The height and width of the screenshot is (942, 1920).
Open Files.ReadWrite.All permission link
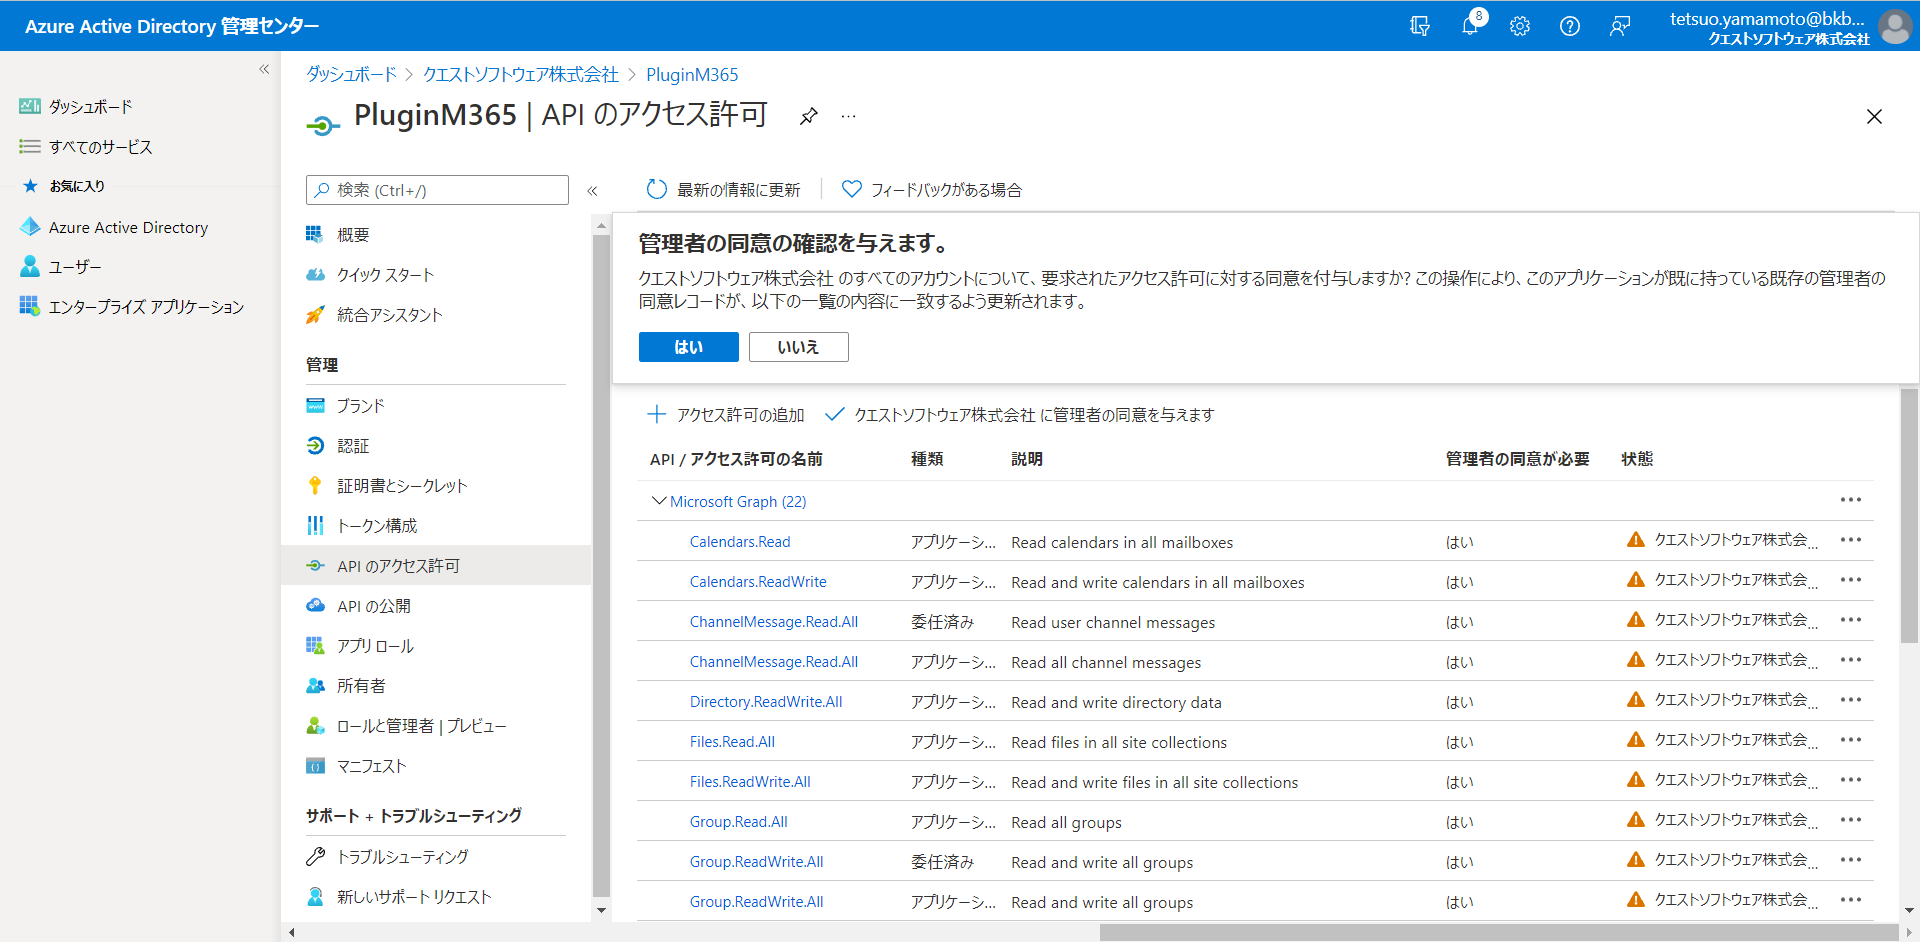[x=750, y=781]
